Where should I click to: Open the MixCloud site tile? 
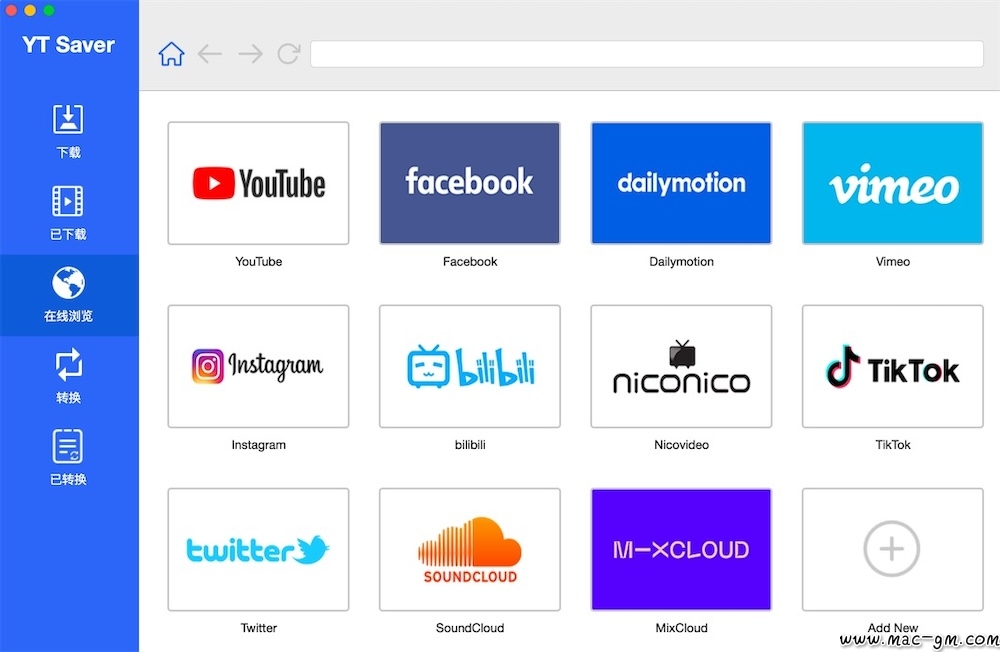(x=681, y=549)
